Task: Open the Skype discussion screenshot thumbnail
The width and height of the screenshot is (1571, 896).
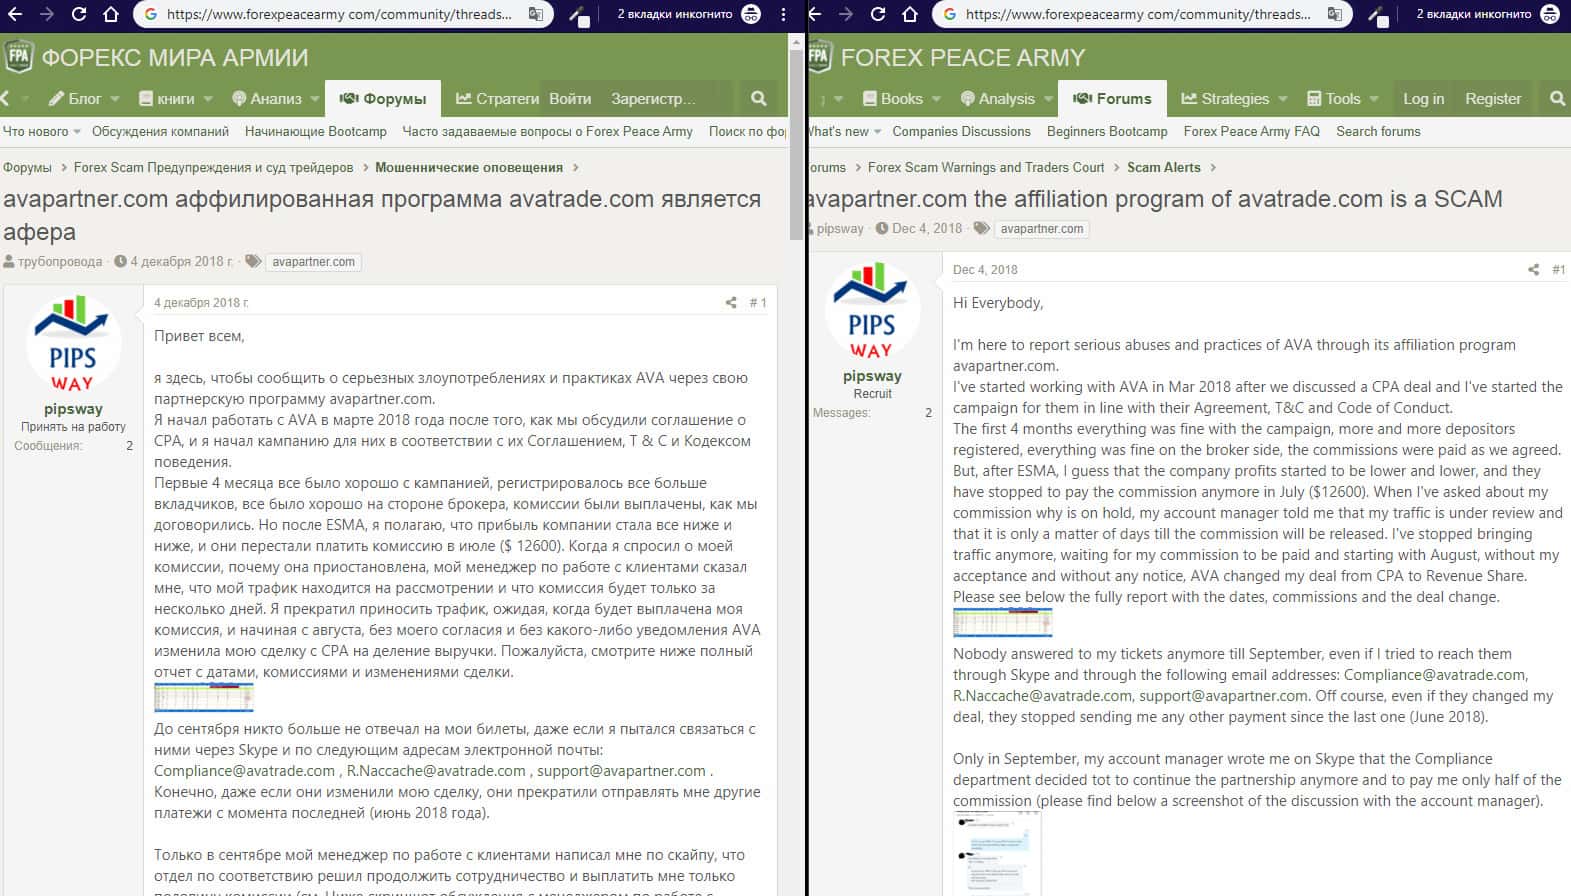Action: click(x=997, y=854)
